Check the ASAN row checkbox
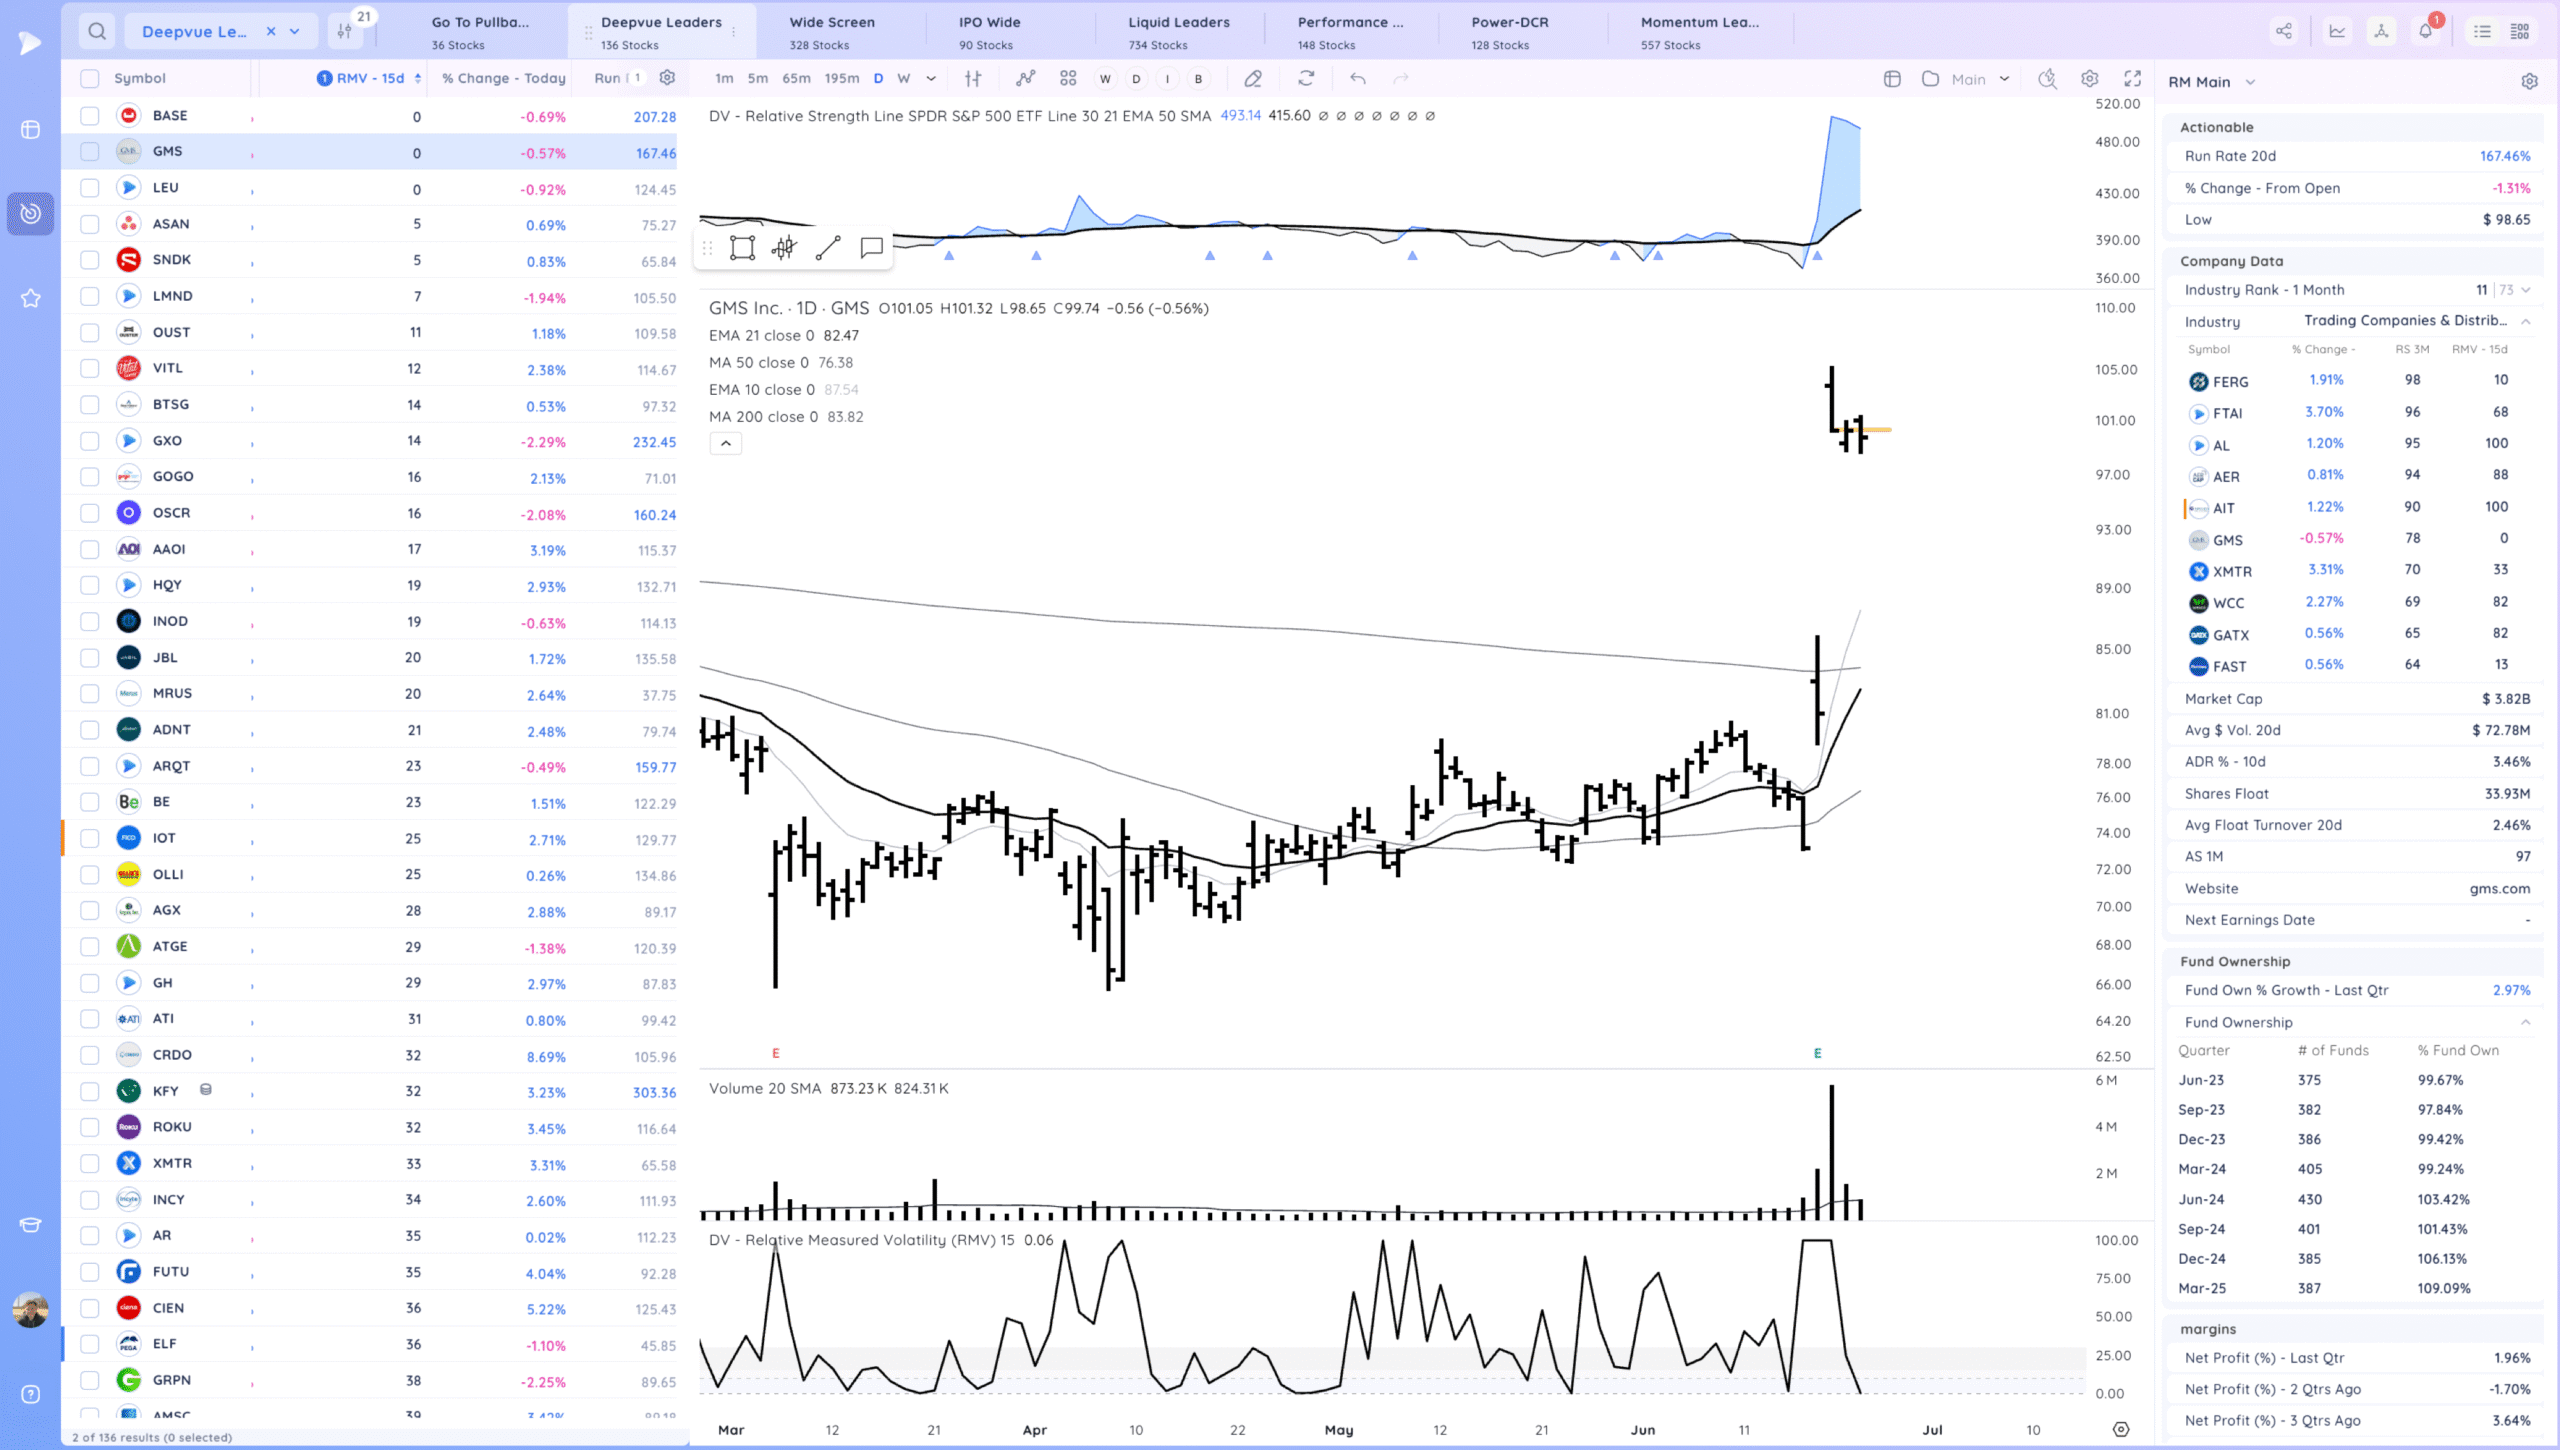 (90, 224)
